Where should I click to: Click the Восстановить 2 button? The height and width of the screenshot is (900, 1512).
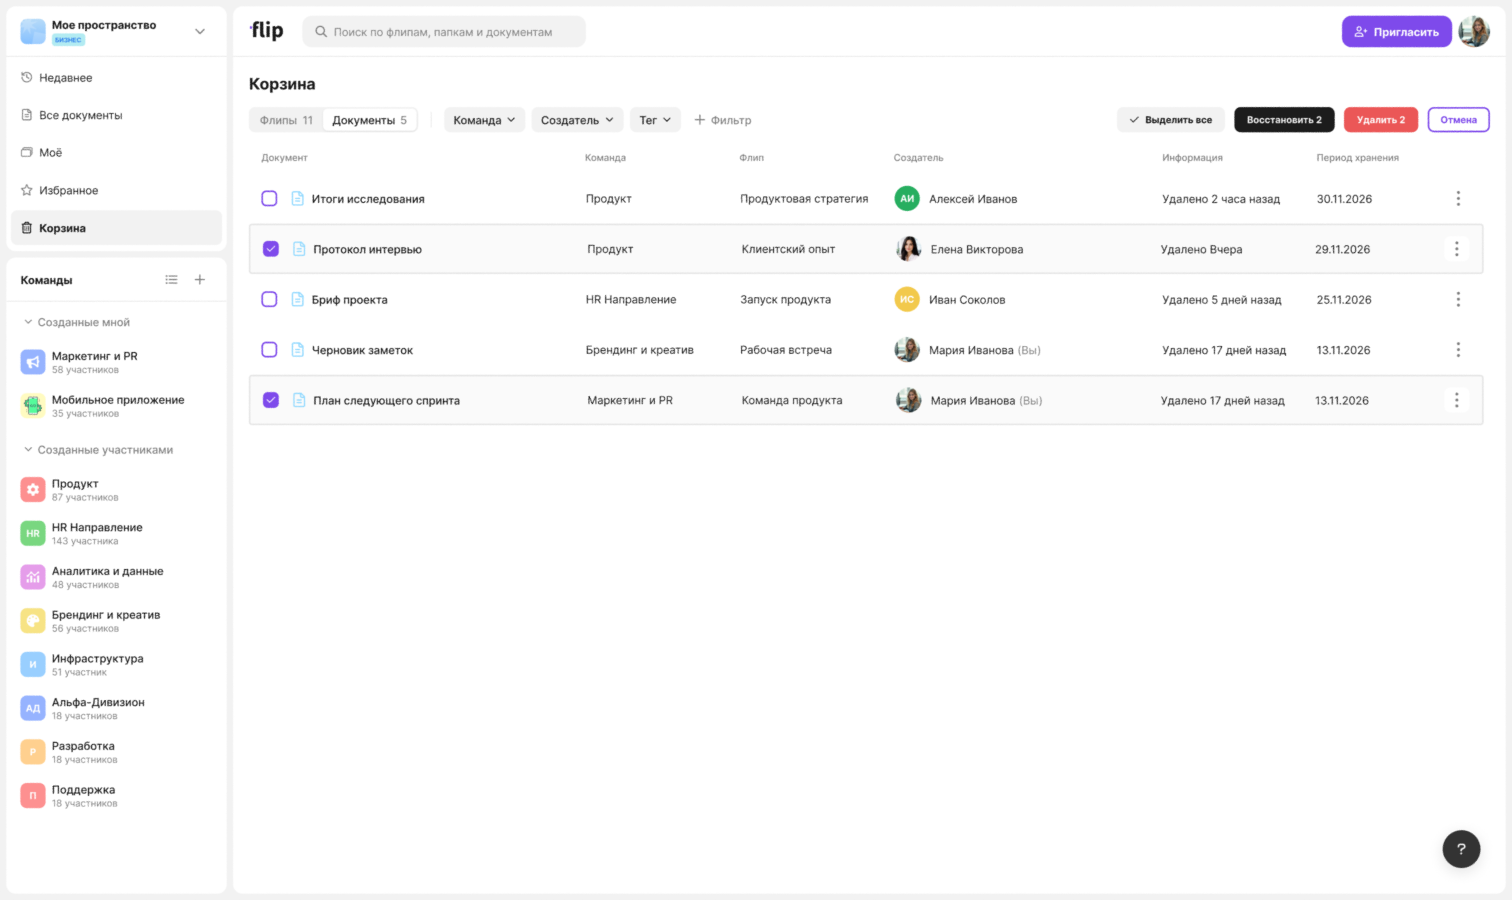1284,120
